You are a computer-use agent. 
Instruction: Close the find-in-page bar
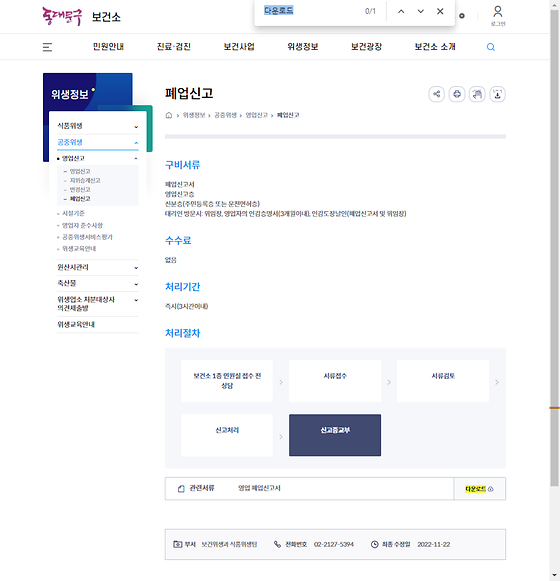pyautogui.click(x=440, y=11)
